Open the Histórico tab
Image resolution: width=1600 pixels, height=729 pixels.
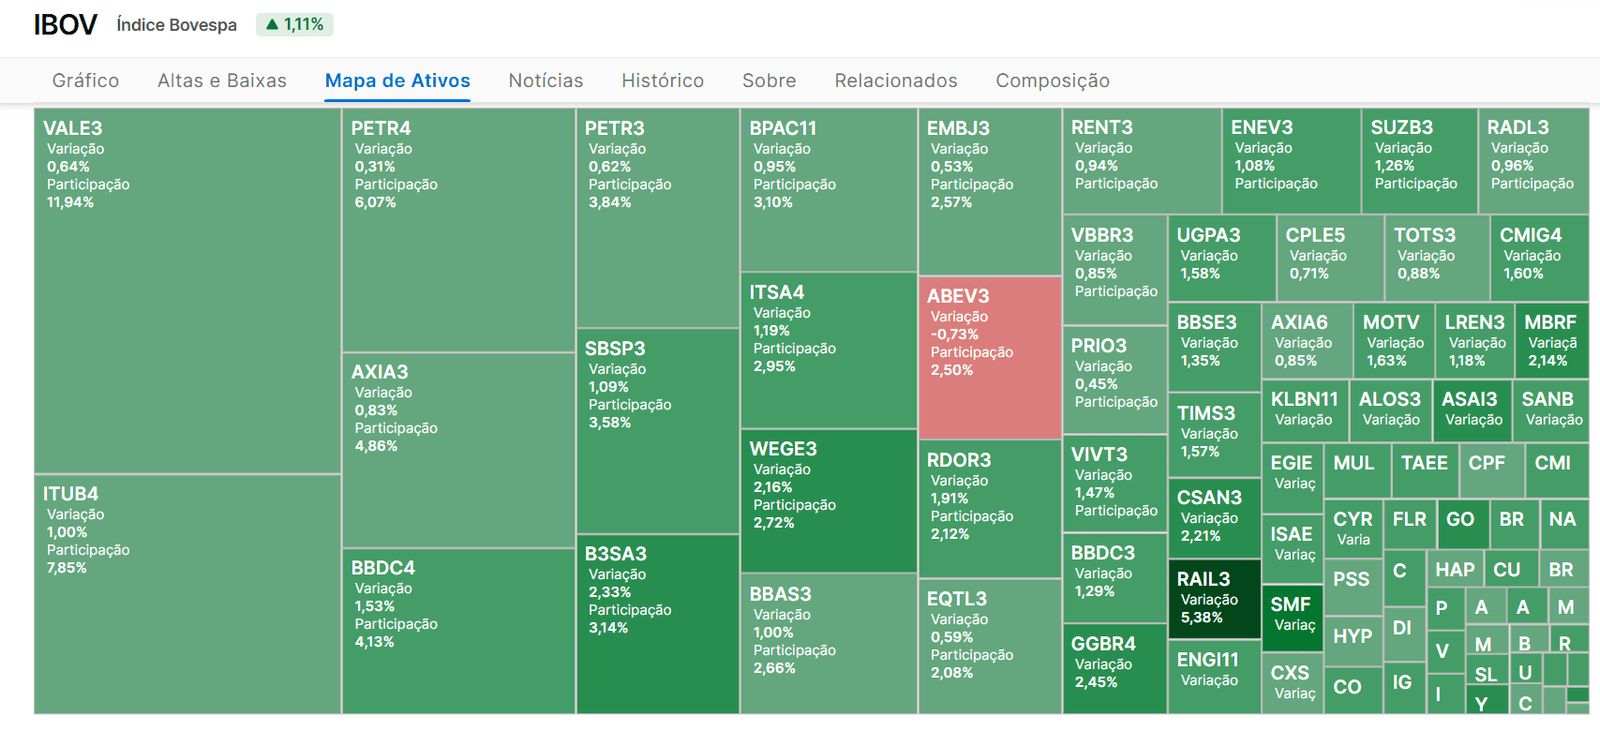(662, 81)
